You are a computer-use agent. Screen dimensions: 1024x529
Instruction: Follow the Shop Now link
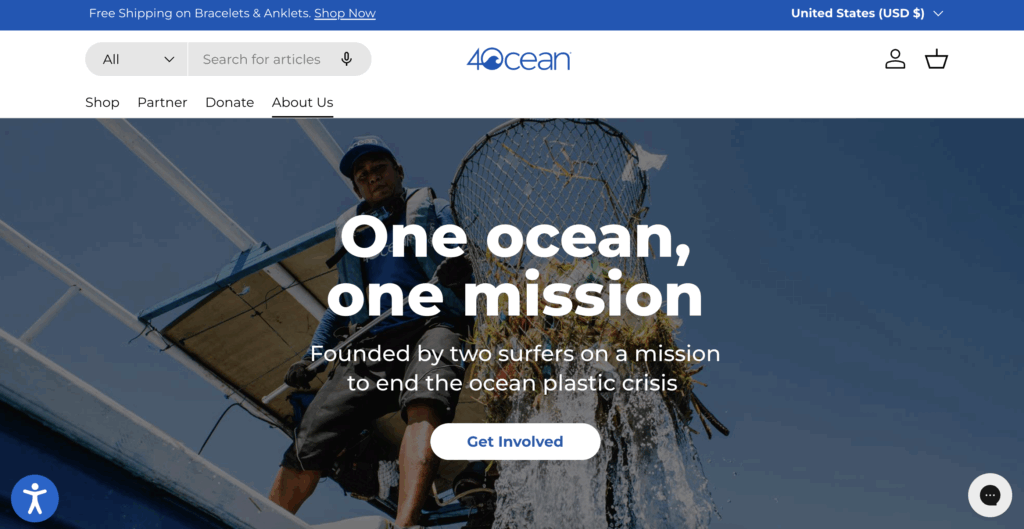344,13
